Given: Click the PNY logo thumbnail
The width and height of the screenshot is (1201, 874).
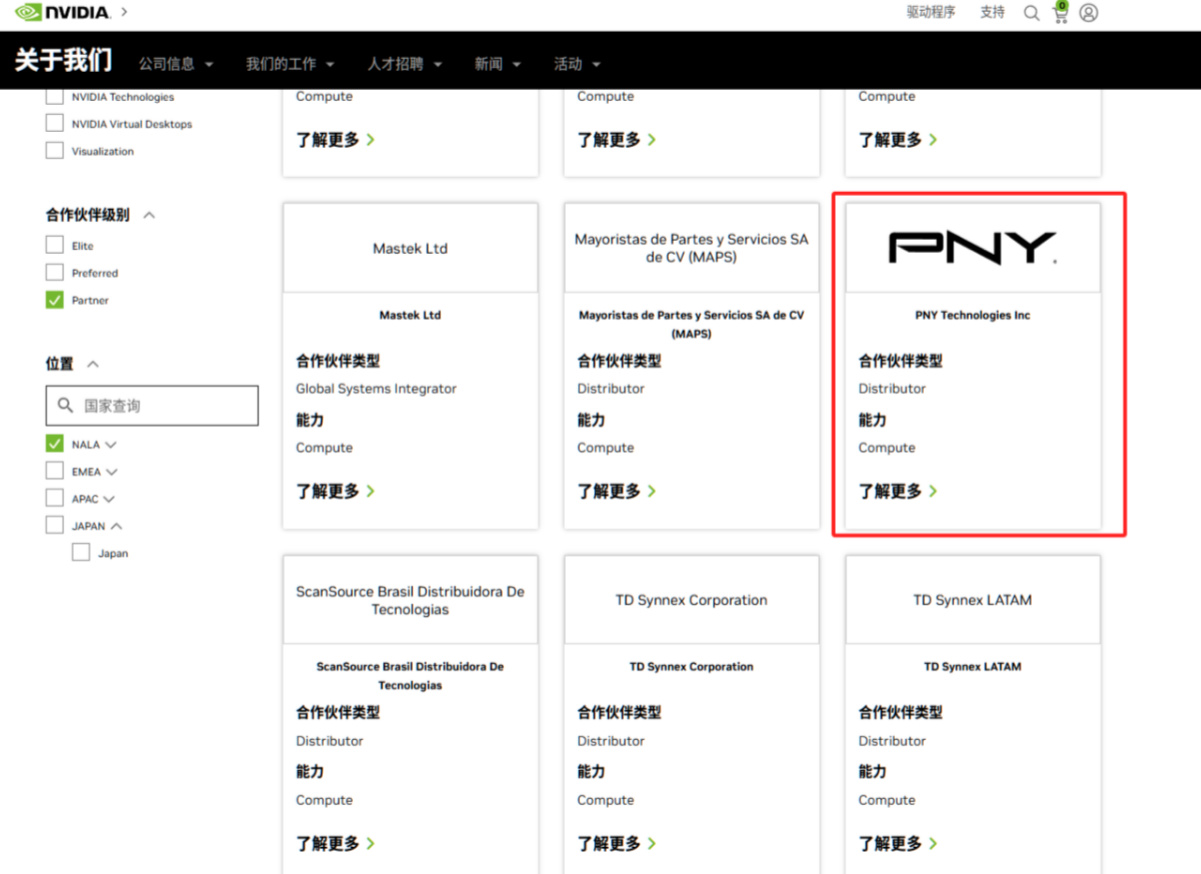Looking at the screenshot, I should point(973,248).
